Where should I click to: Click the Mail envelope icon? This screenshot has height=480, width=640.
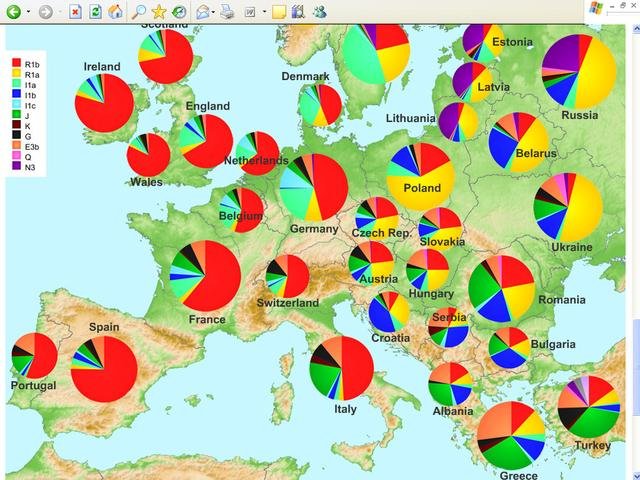coord(203,12)
